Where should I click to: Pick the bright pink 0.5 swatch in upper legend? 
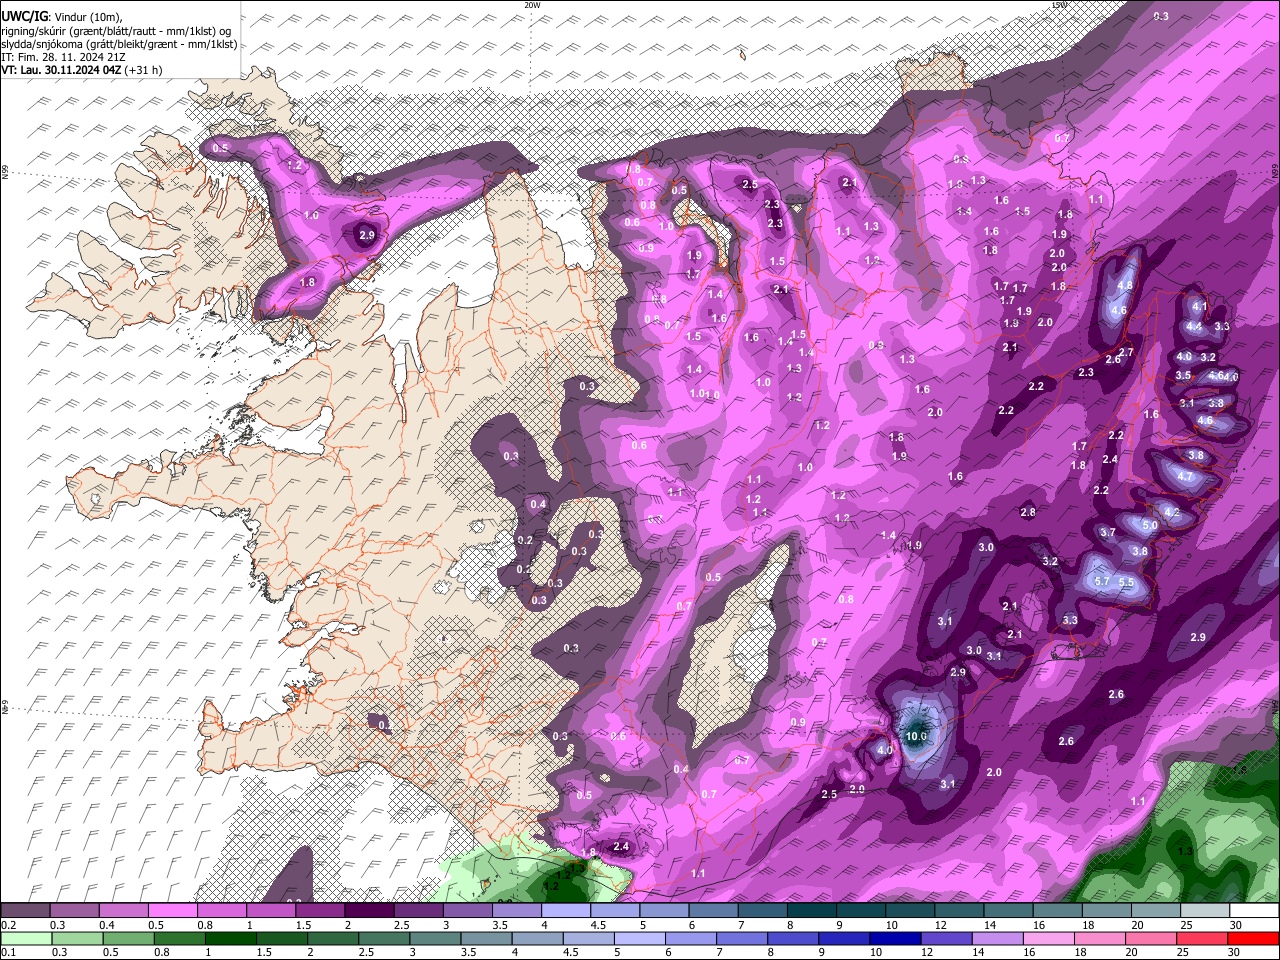pyautogui.click(x=172, y=911)
